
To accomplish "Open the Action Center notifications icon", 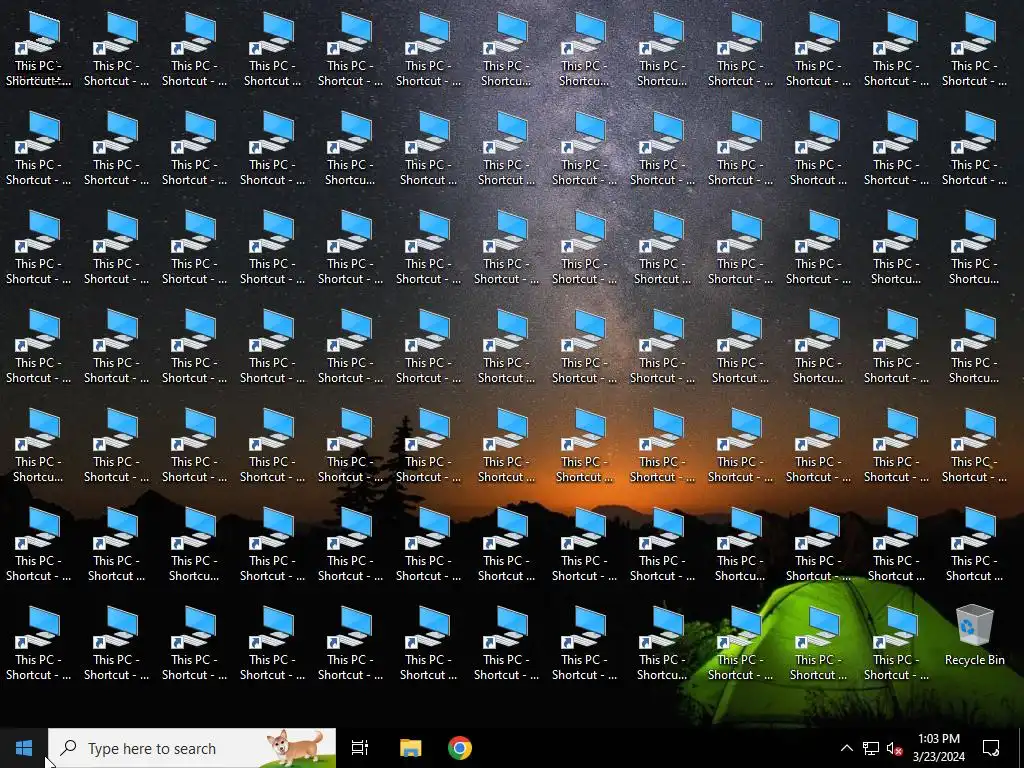I will [x=991, y=748].
